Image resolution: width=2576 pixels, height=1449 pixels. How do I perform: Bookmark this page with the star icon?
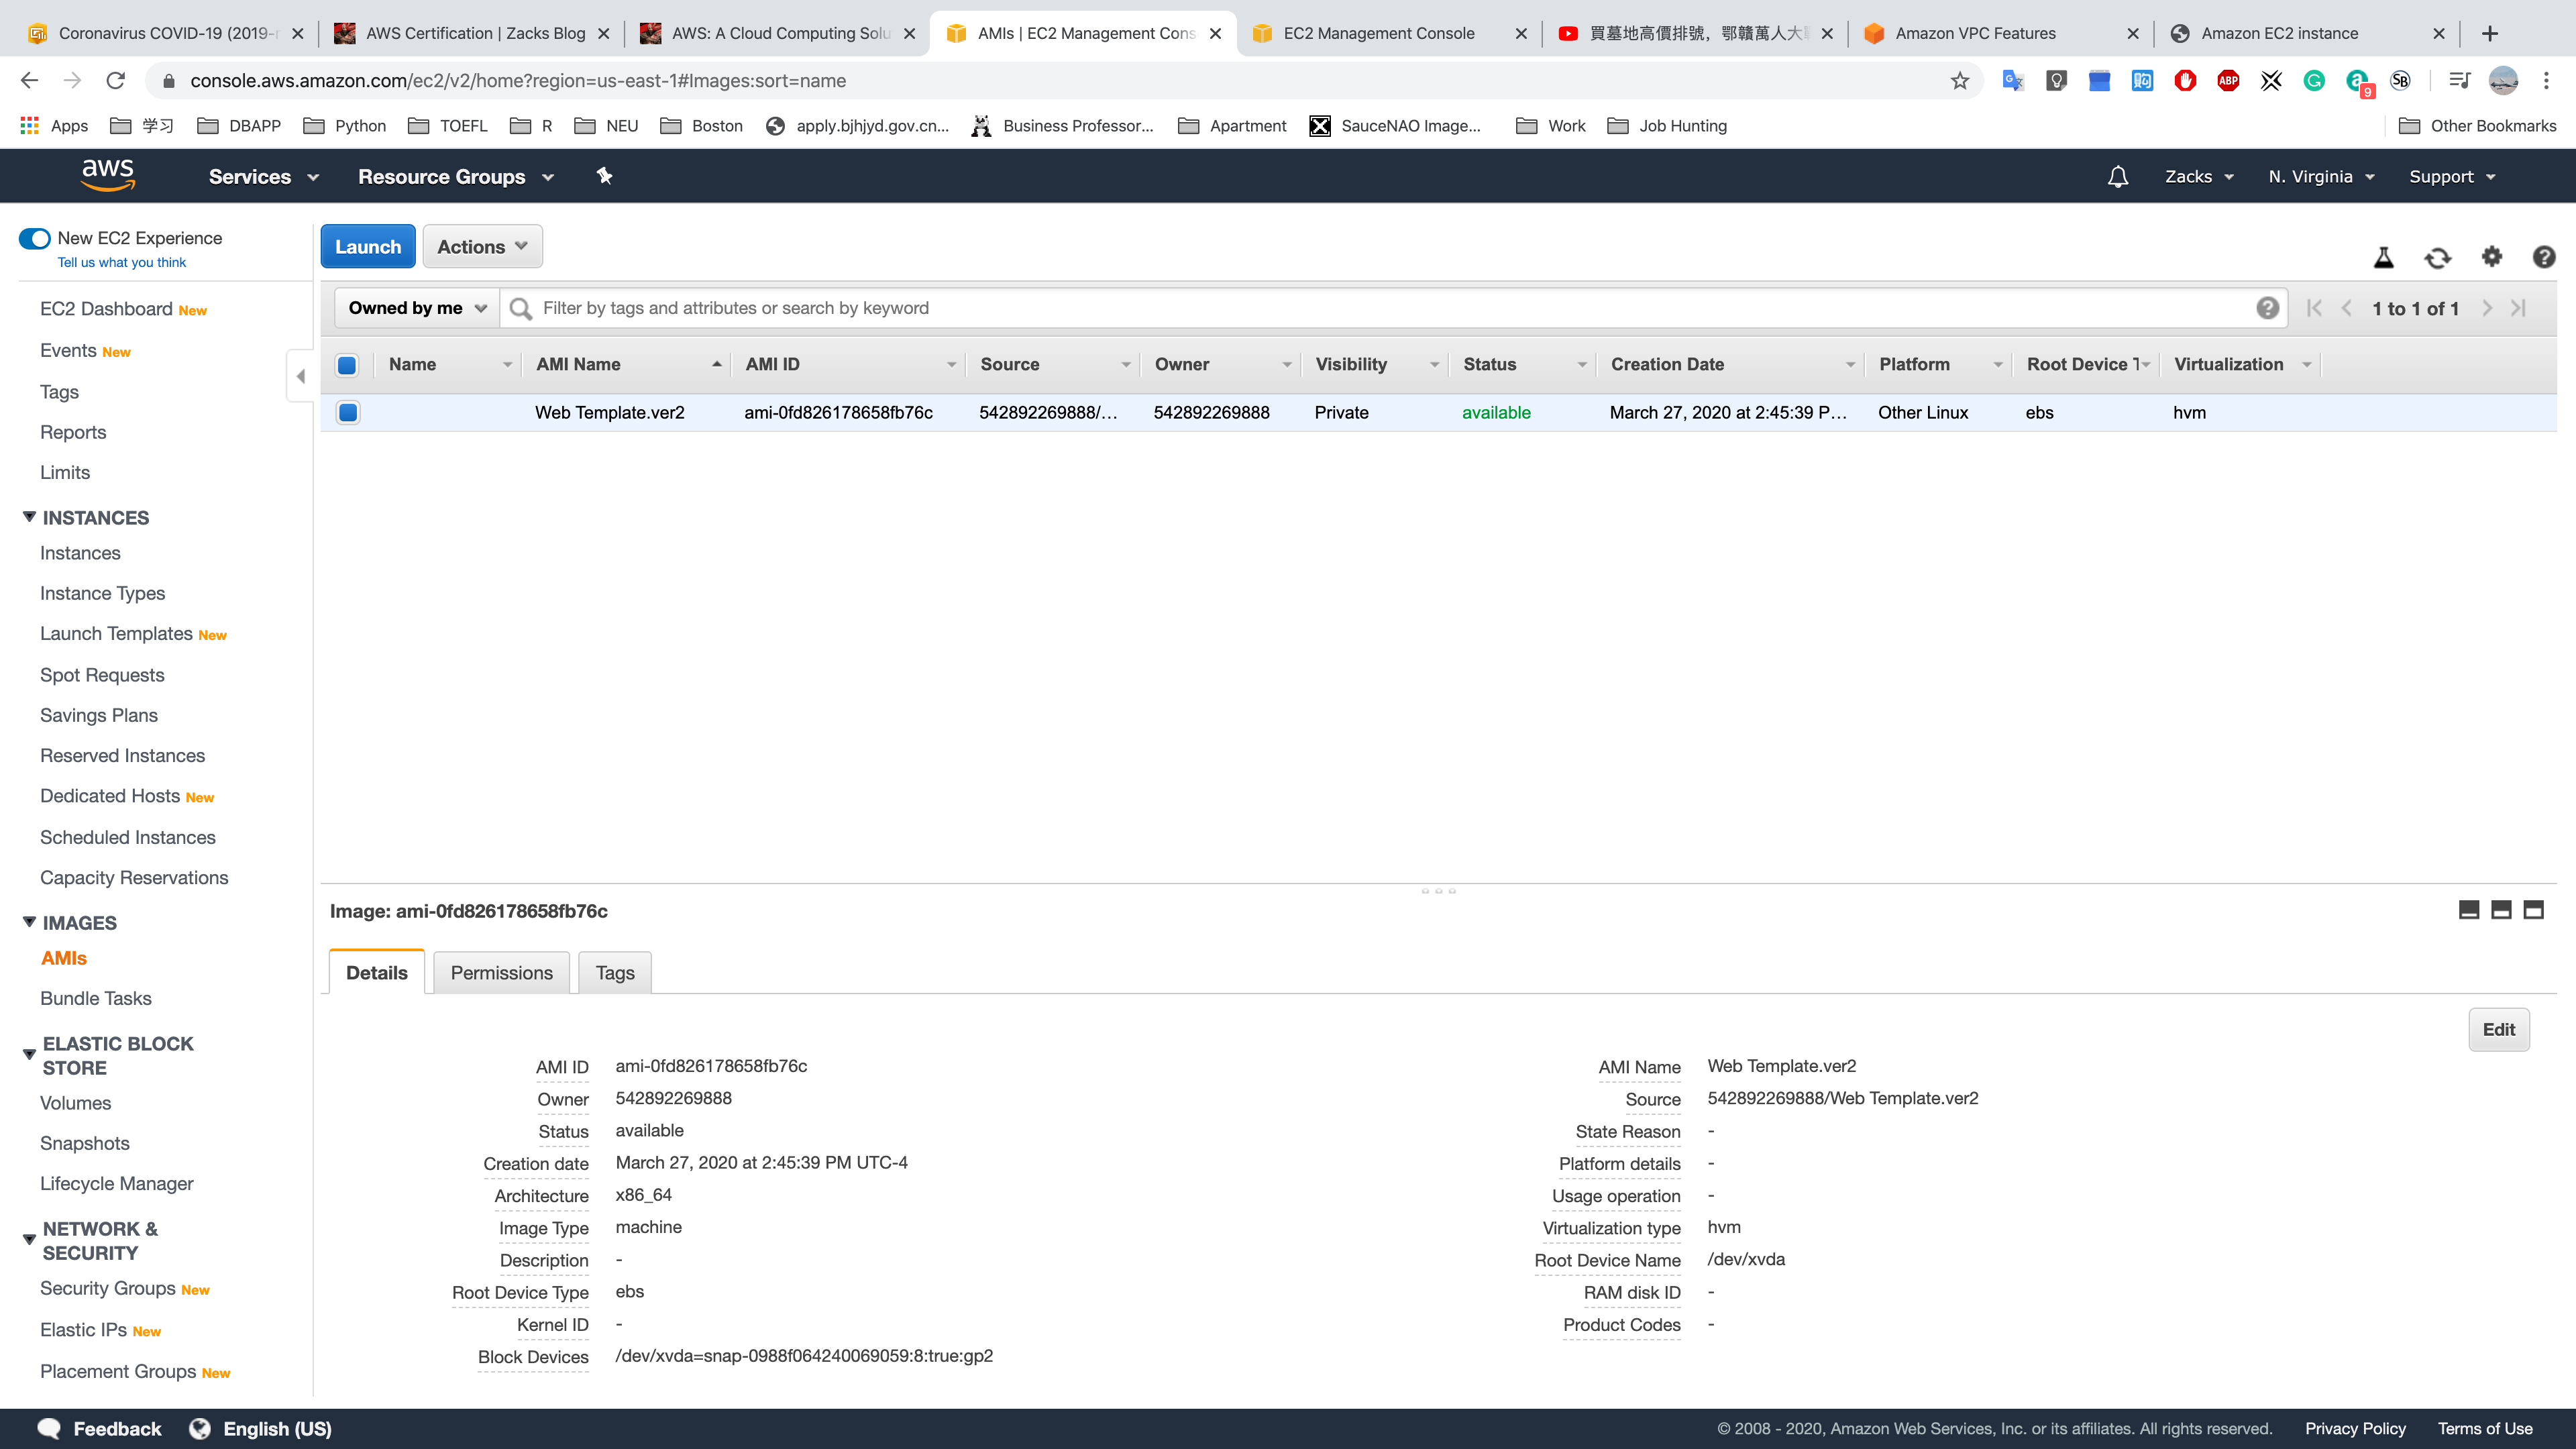(1959, 81)
